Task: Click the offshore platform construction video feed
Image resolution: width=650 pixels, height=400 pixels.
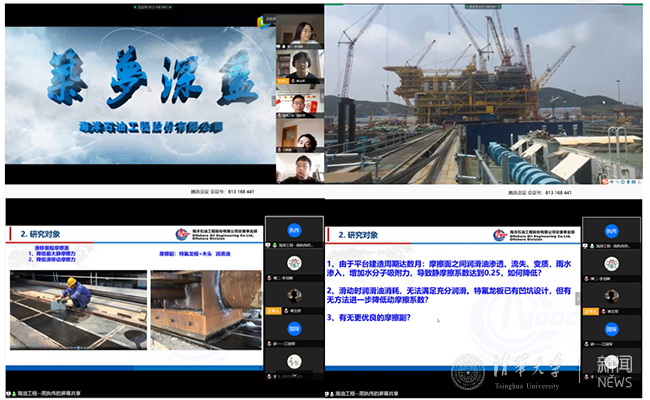Action: pos(484,97)
